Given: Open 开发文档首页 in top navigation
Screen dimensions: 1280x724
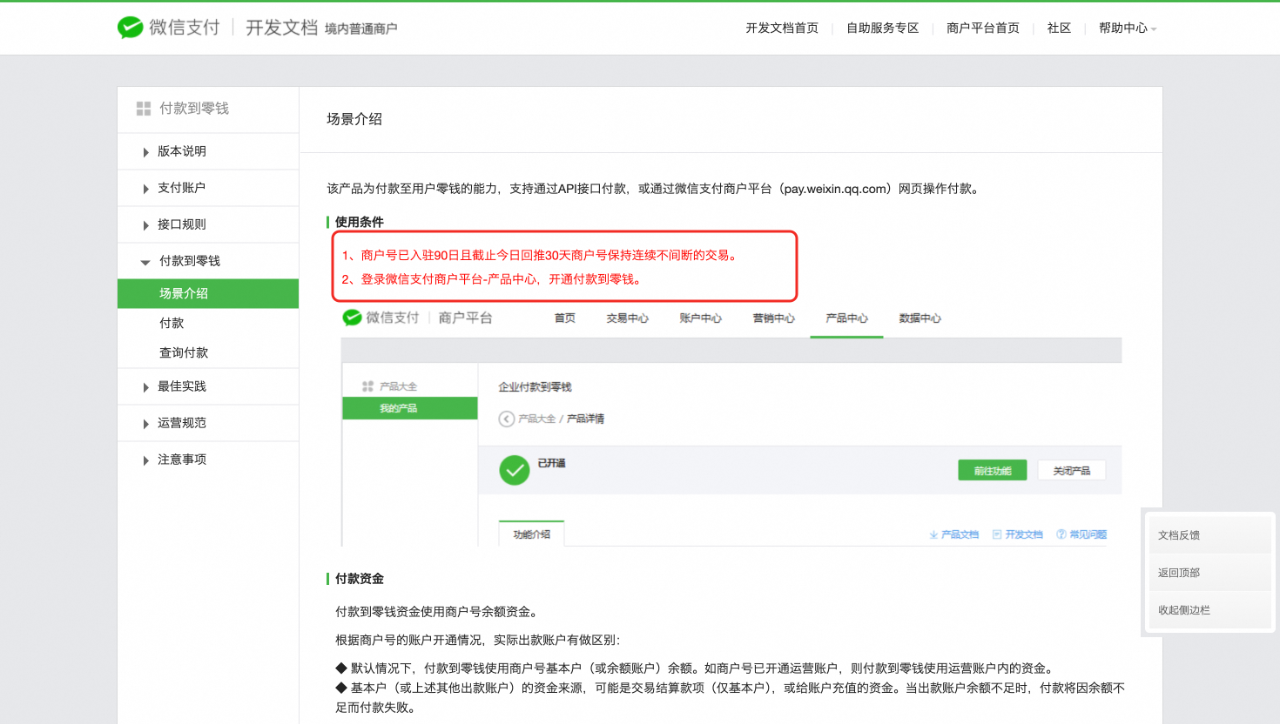Looking at the screenshot, I should point(782,28).
